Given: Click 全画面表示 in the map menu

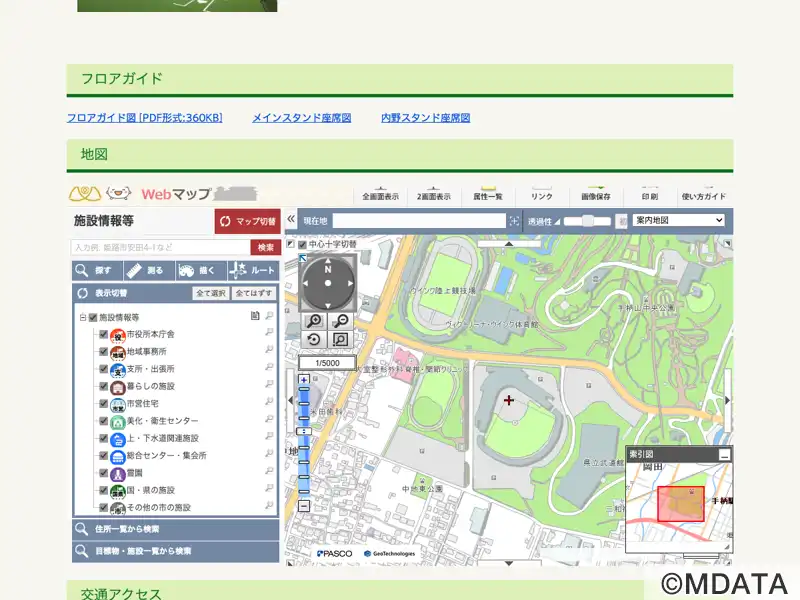Looking at the screenshot, I should tap(380, 196).
